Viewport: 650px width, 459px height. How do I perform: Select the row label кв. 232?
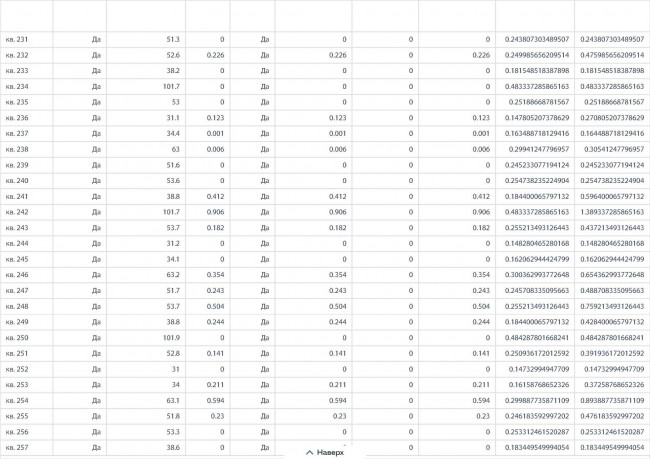coord(17,55)
